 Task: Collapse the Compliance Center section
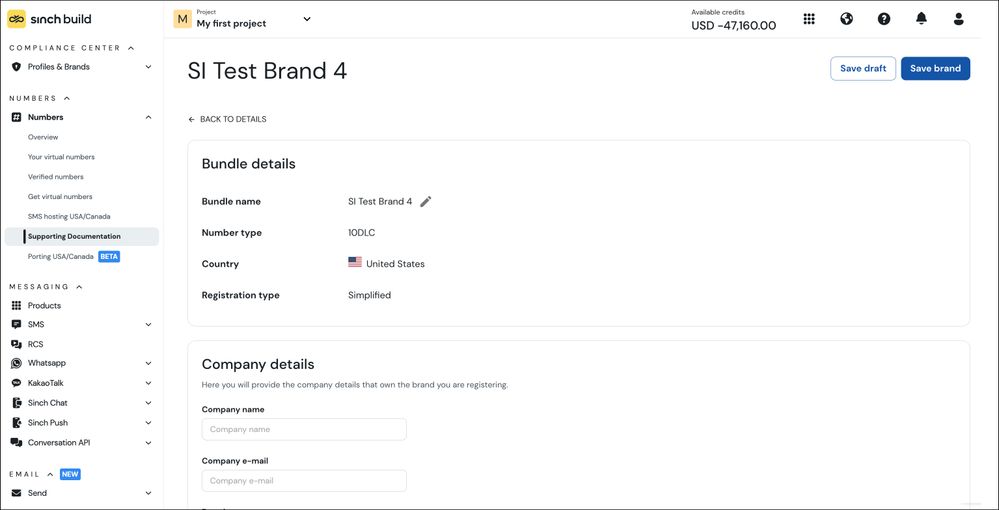72,48
